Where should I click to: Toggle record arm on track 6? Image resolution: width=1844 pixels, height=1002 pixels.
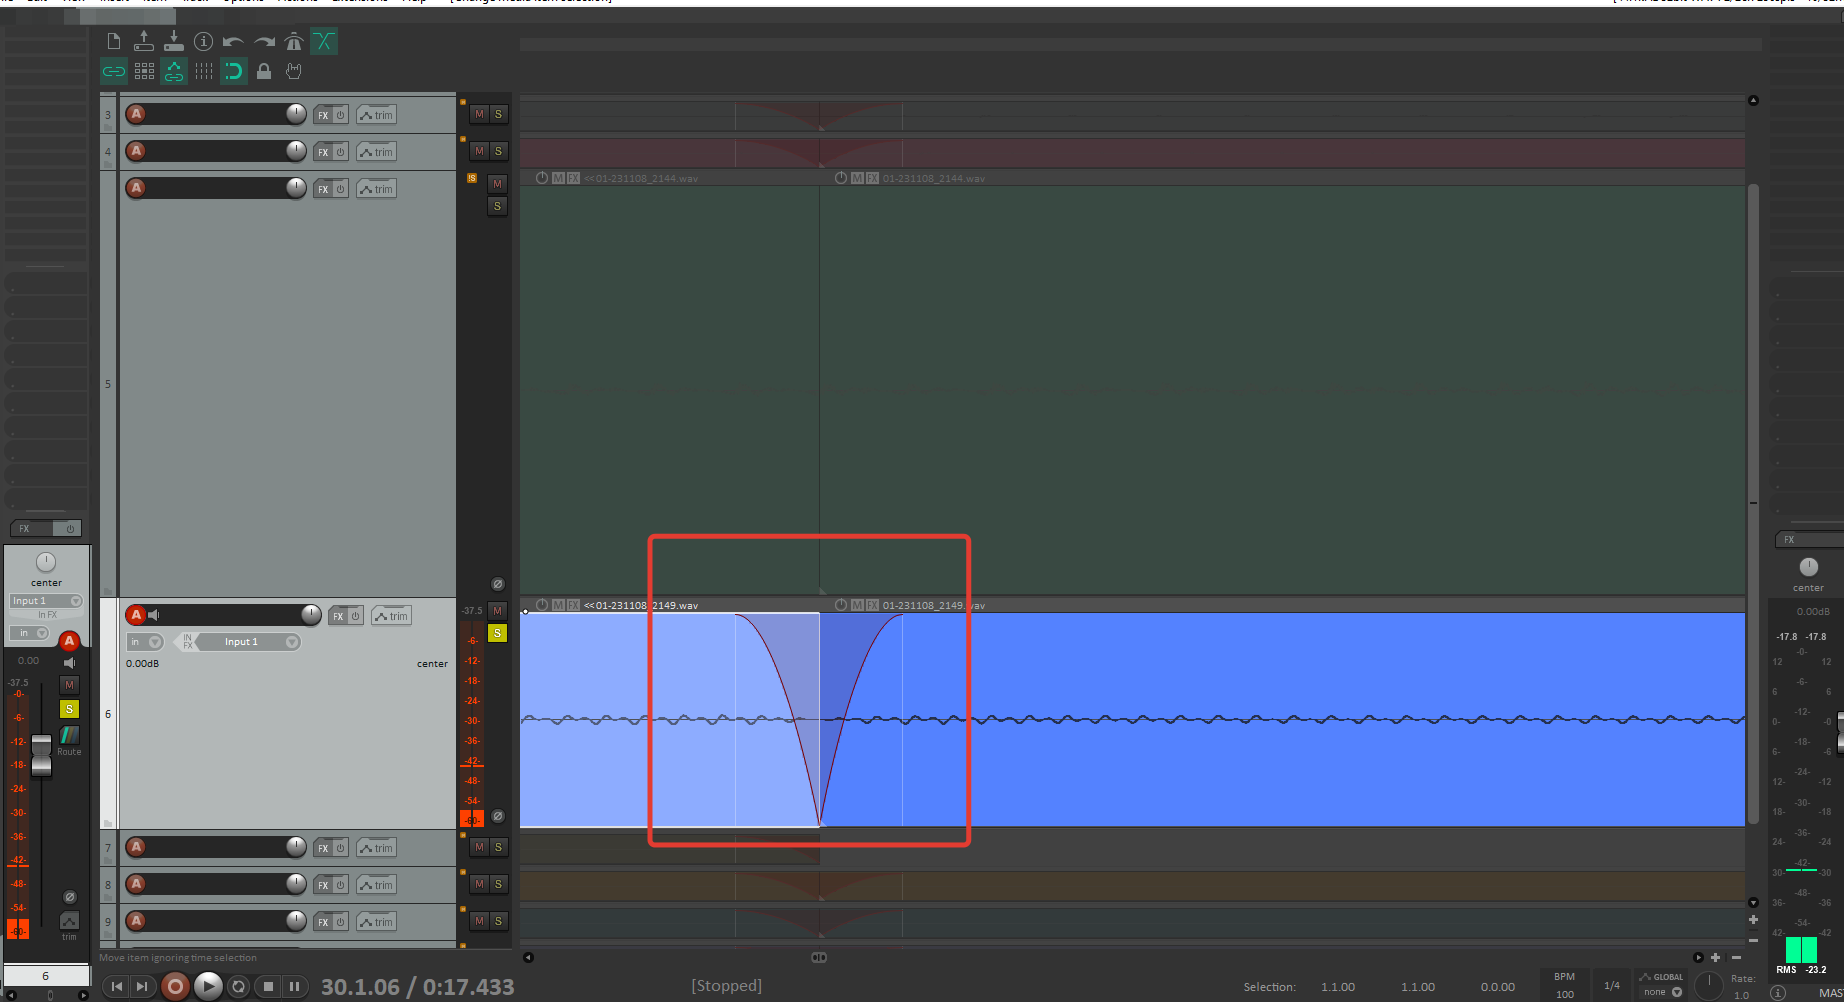pyautogui.click(x=136, y=615)
